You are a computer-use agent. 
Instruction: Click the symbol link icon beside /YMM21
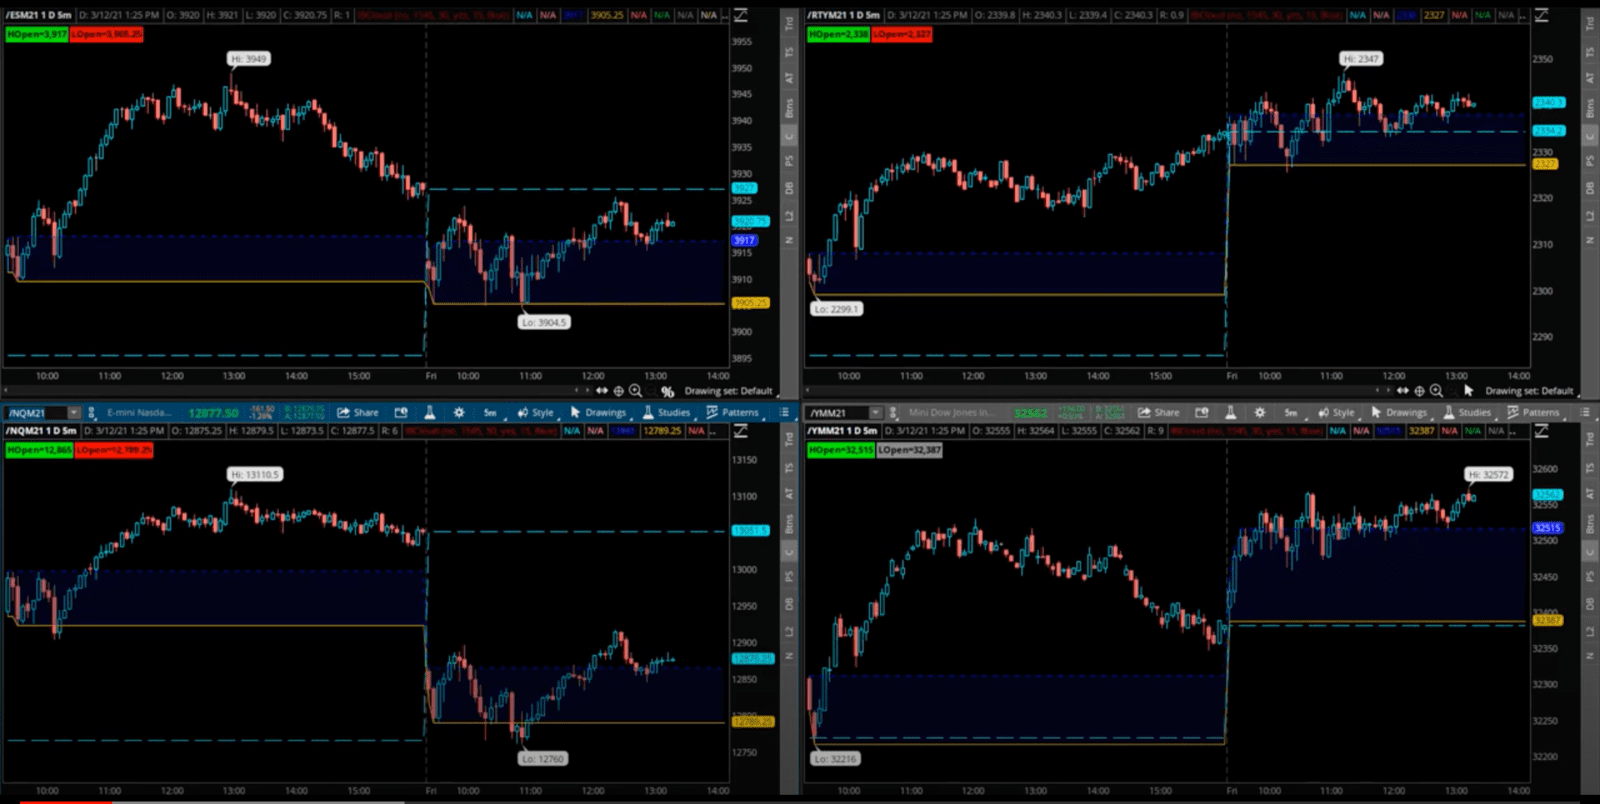coord(893,412)
